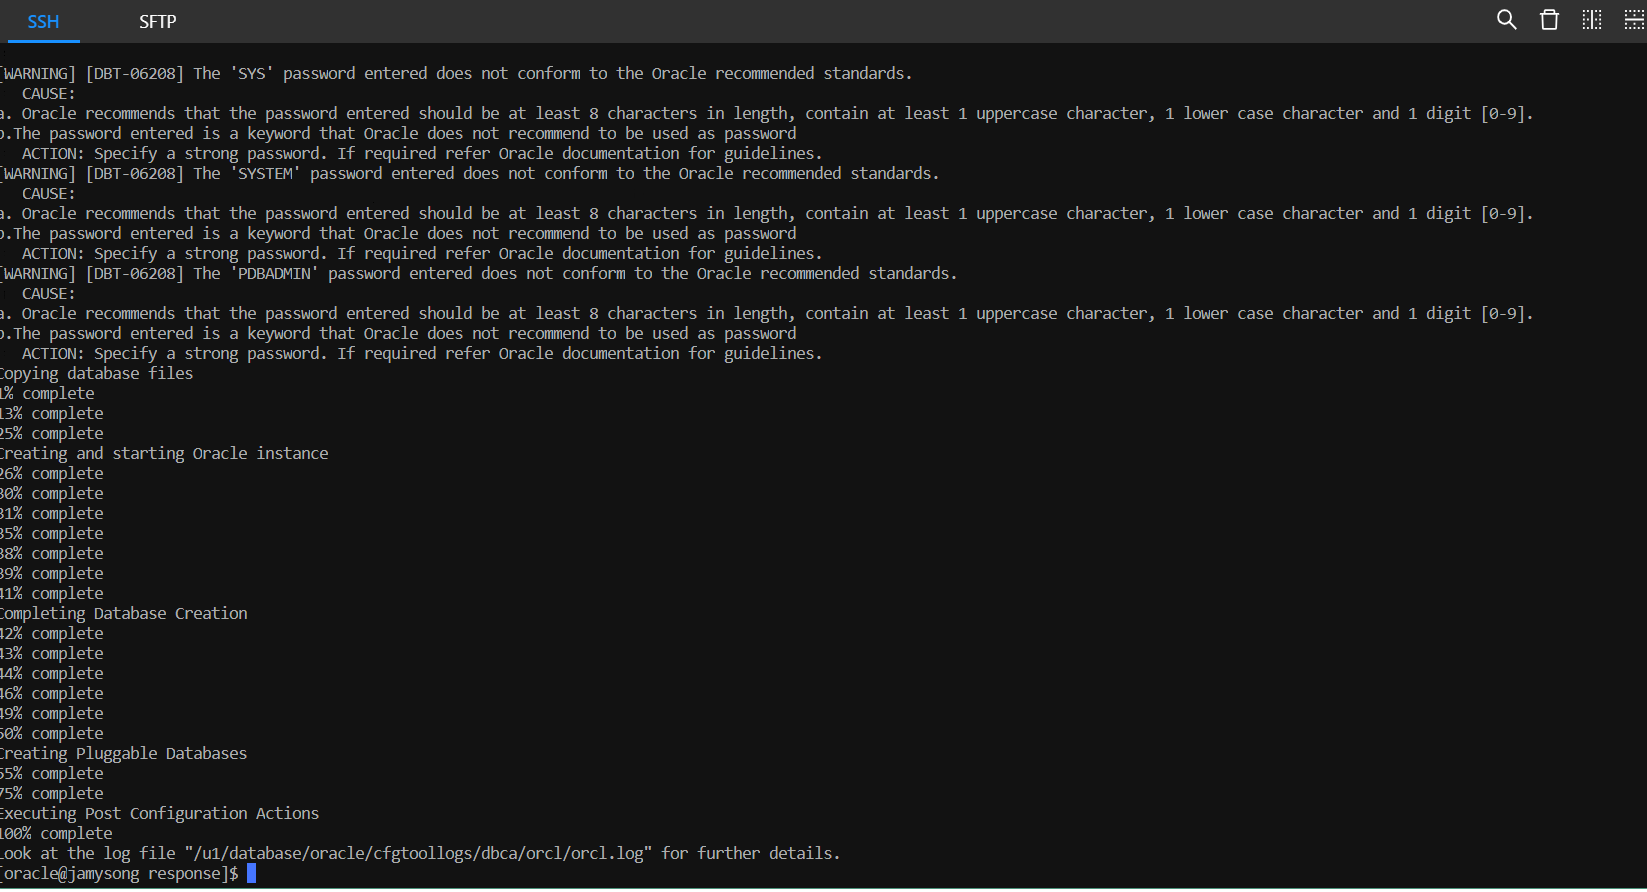The height and width of the screenshot is (892, 1647).
Task: Click the '35% complete' line
Action: 52,533
